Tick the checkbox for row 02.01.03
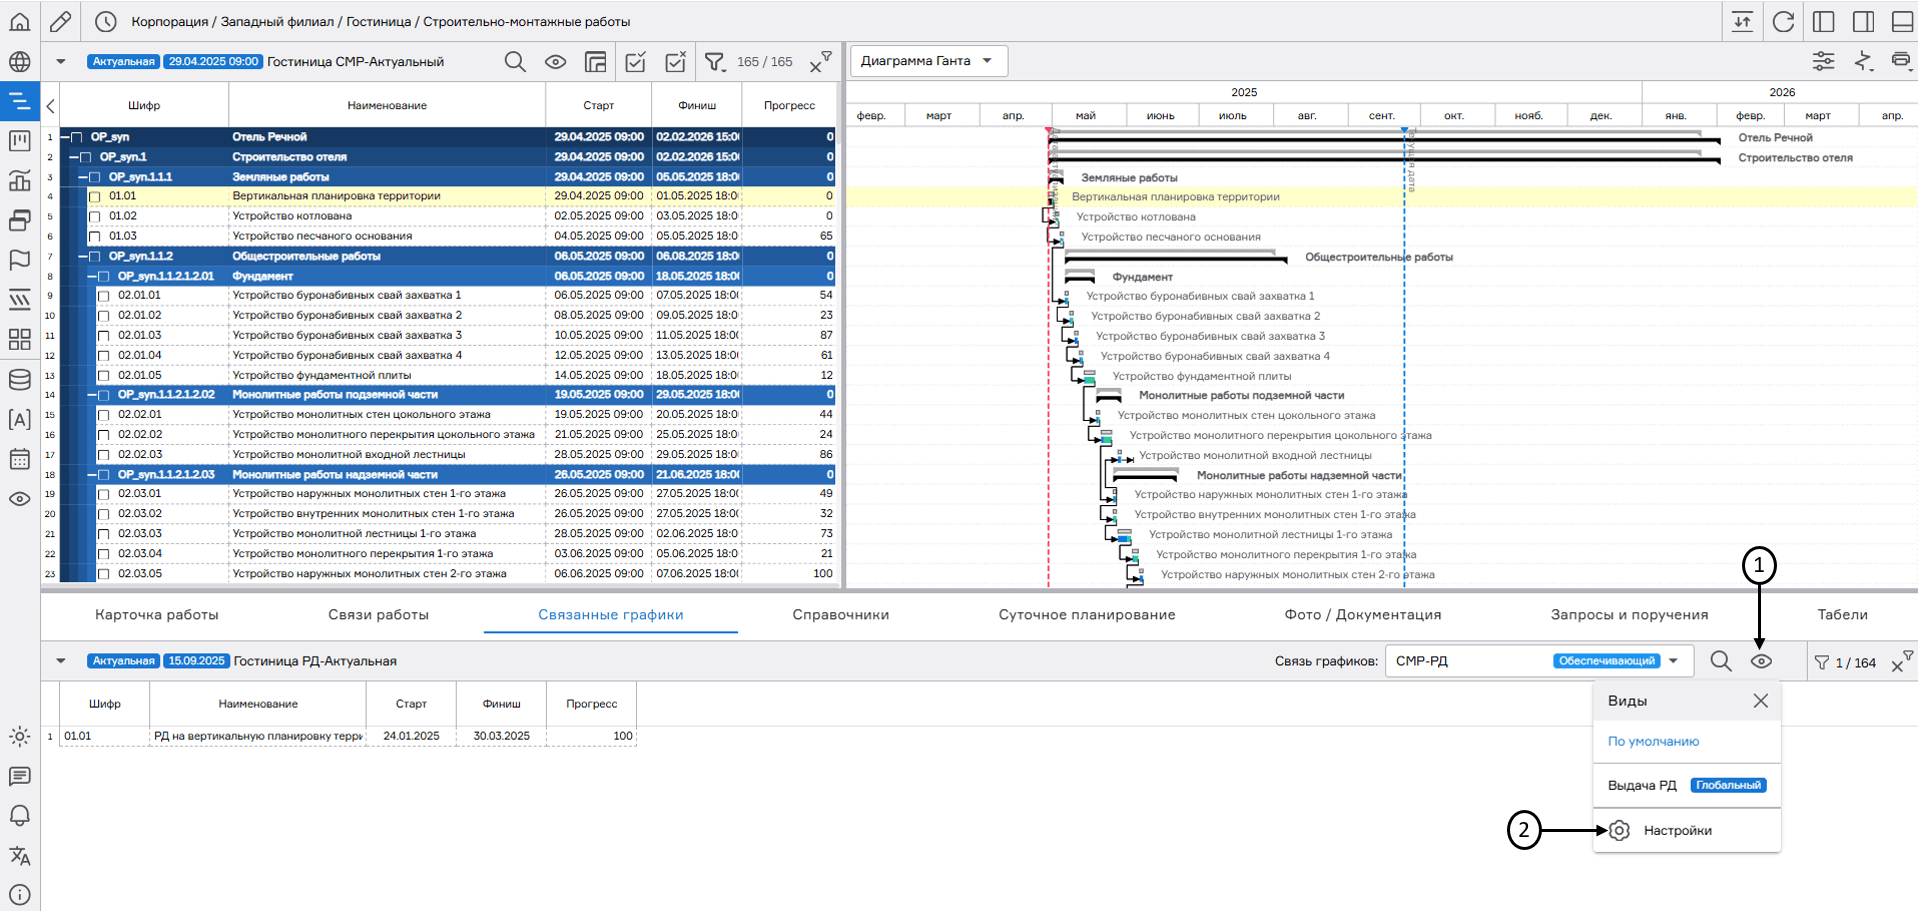The height and width of the screenshot is (911, 1918). coord(104,336)
